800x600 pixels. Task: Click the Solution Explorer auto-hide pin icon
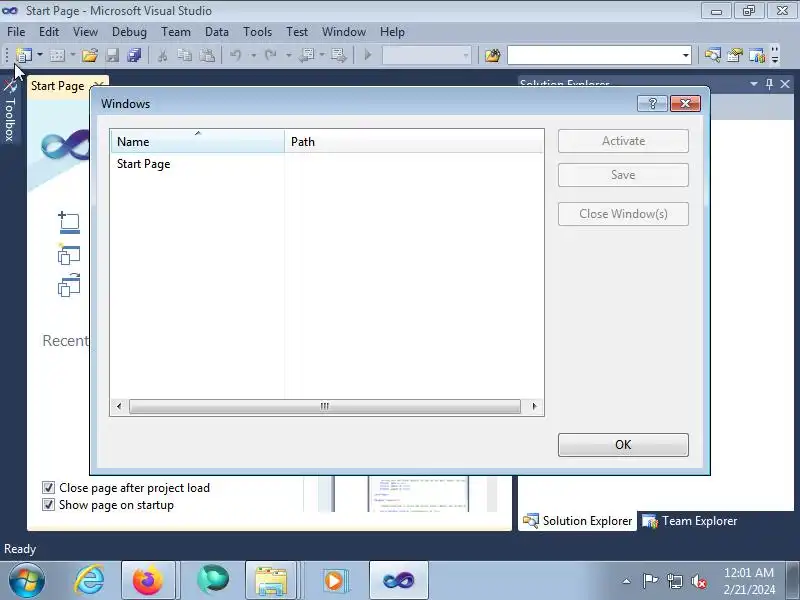coord(769,84)
